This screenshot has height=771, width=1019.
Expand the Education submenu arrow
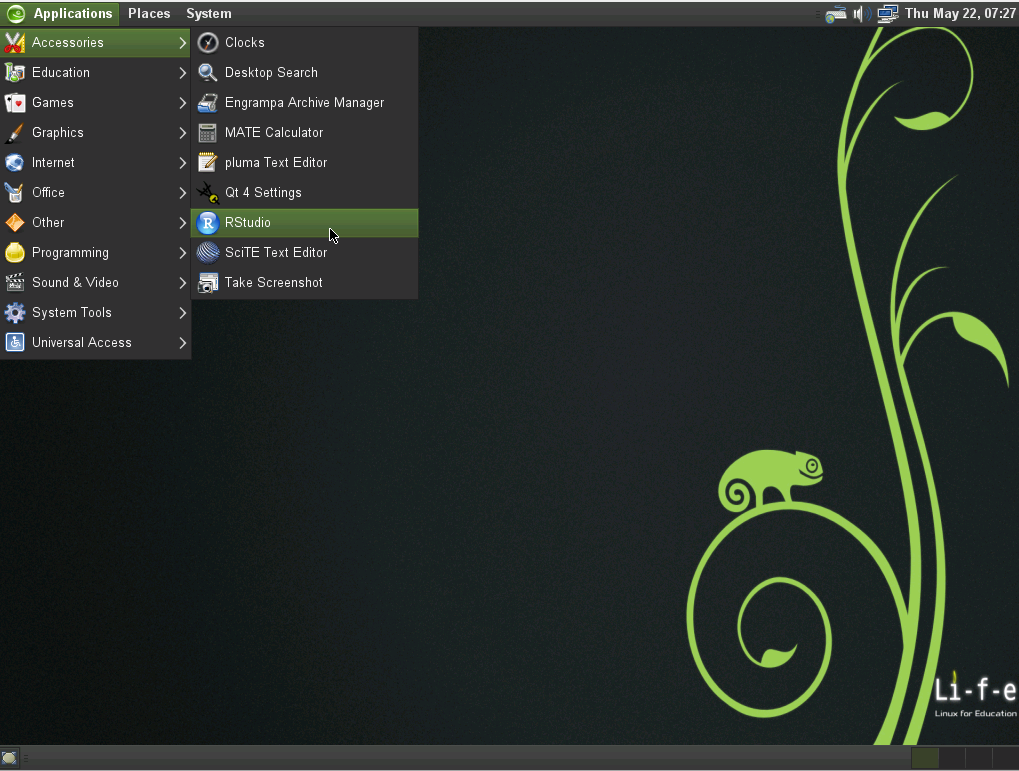(x=183, y=73)
